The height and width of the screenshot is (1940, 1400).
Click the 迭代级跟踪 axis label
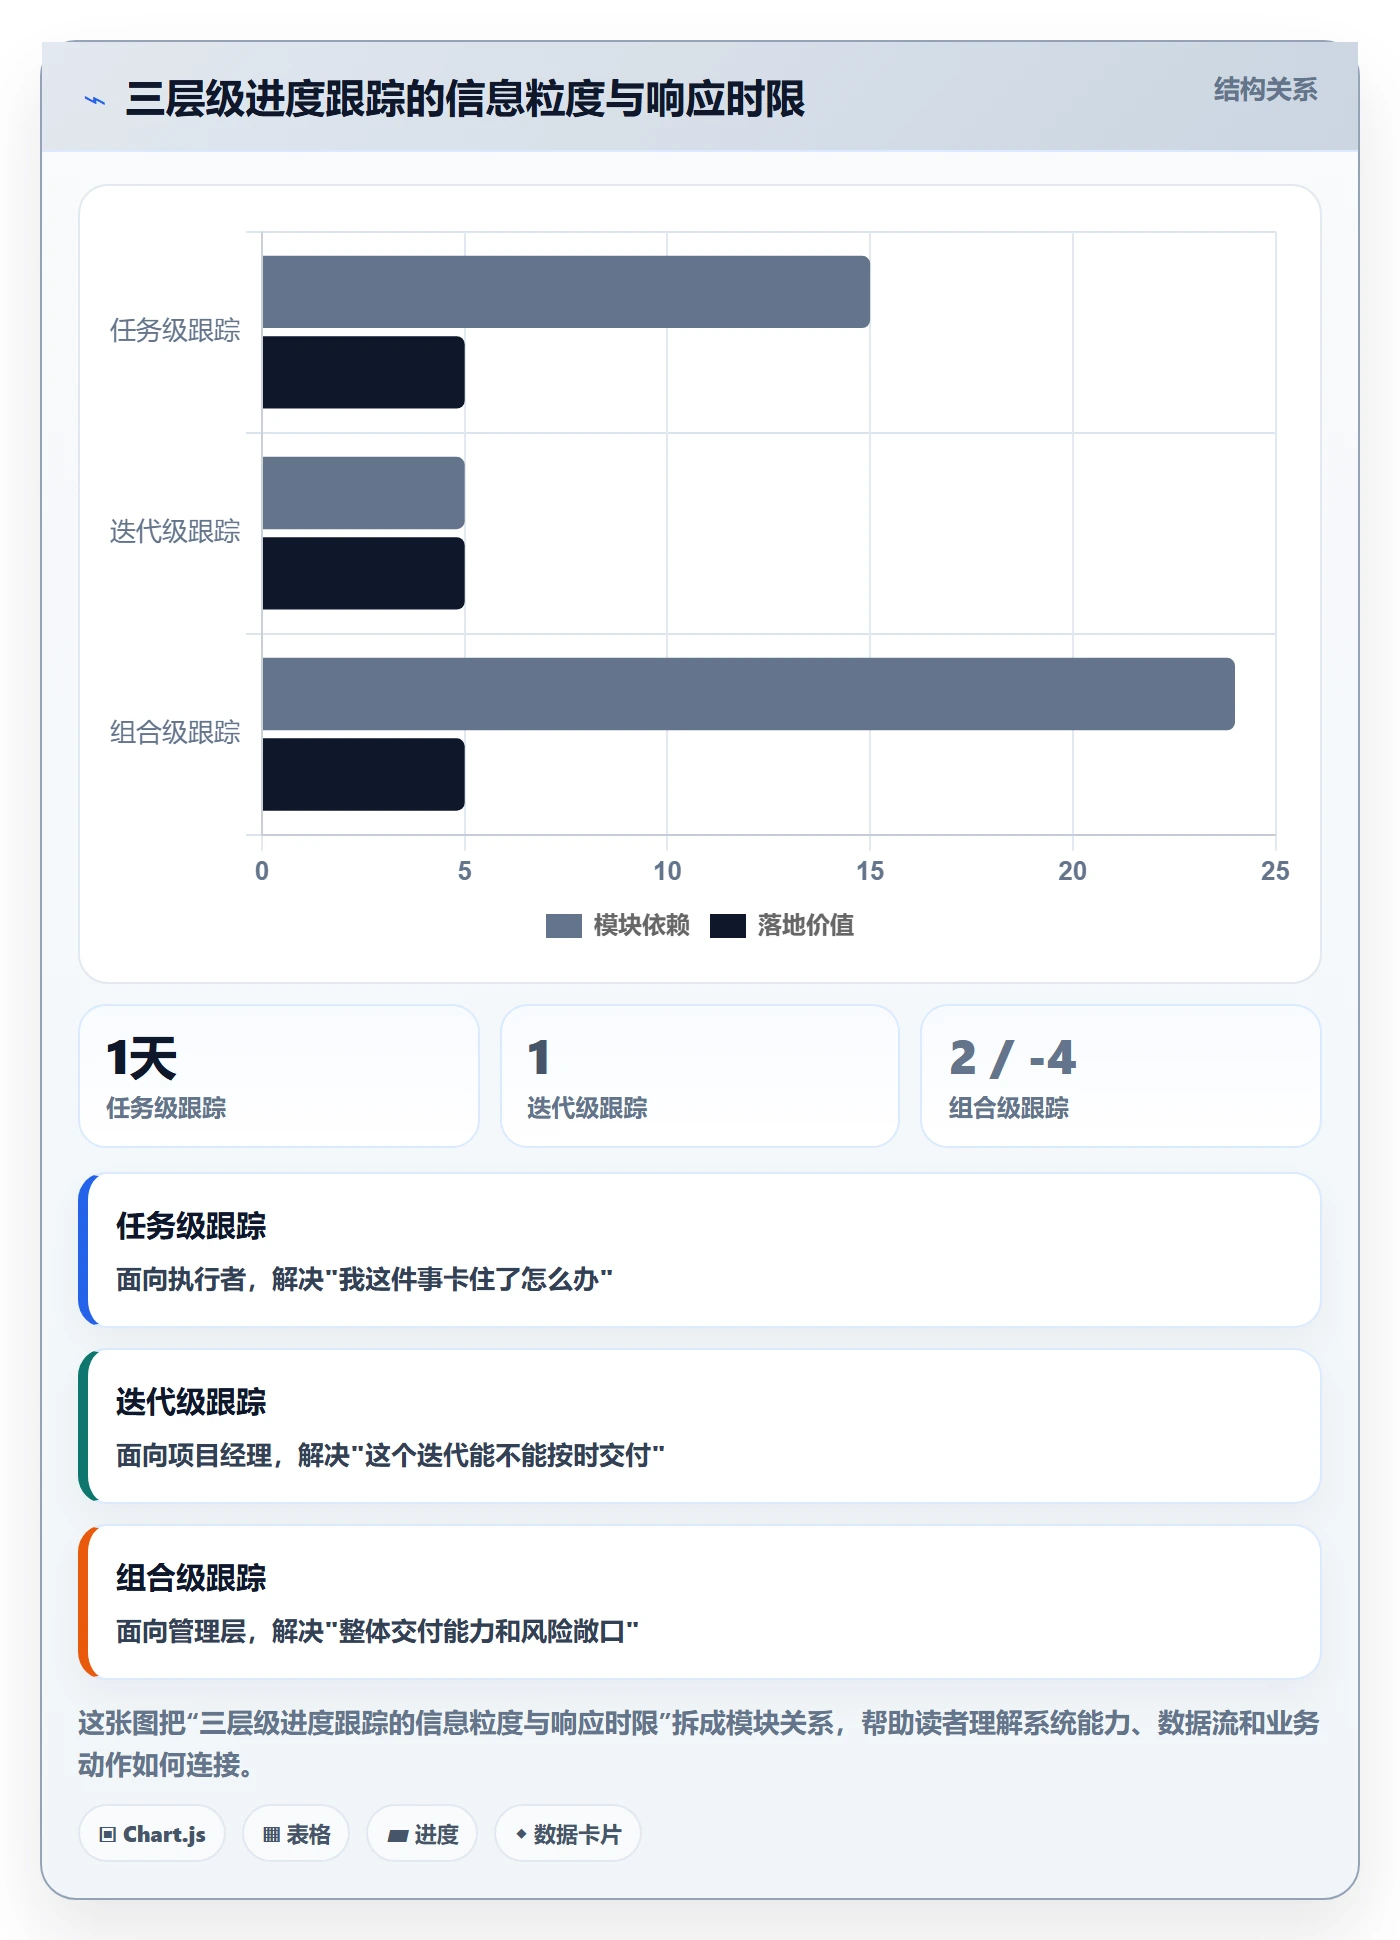[x=175, y=532]
